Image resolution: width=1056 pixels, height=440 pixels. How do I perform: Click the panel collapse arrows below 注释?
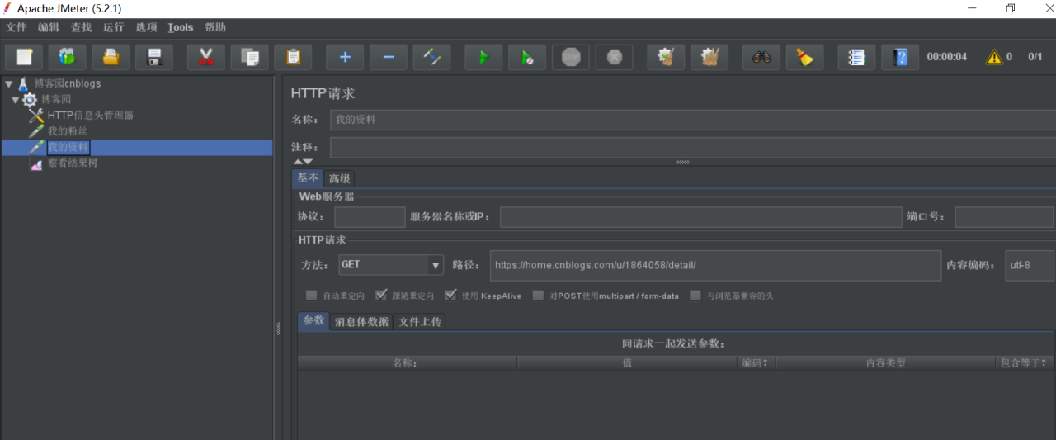coord(303,162)
